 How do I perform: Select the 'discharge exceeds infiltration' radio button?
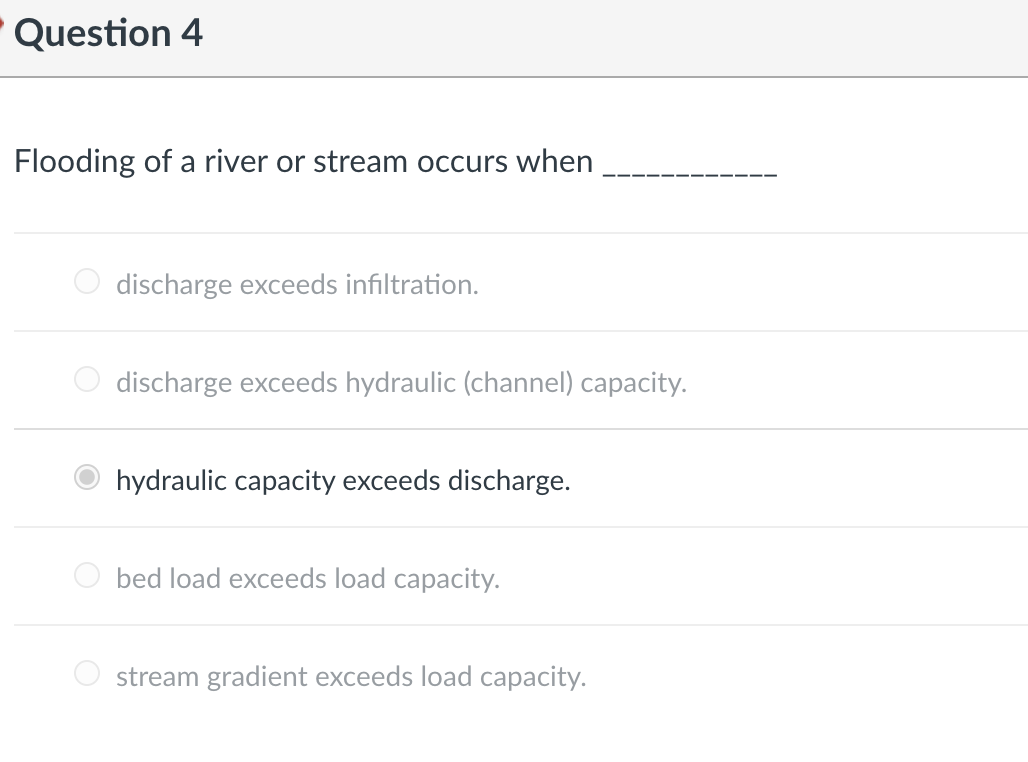(x=88, y=283)
